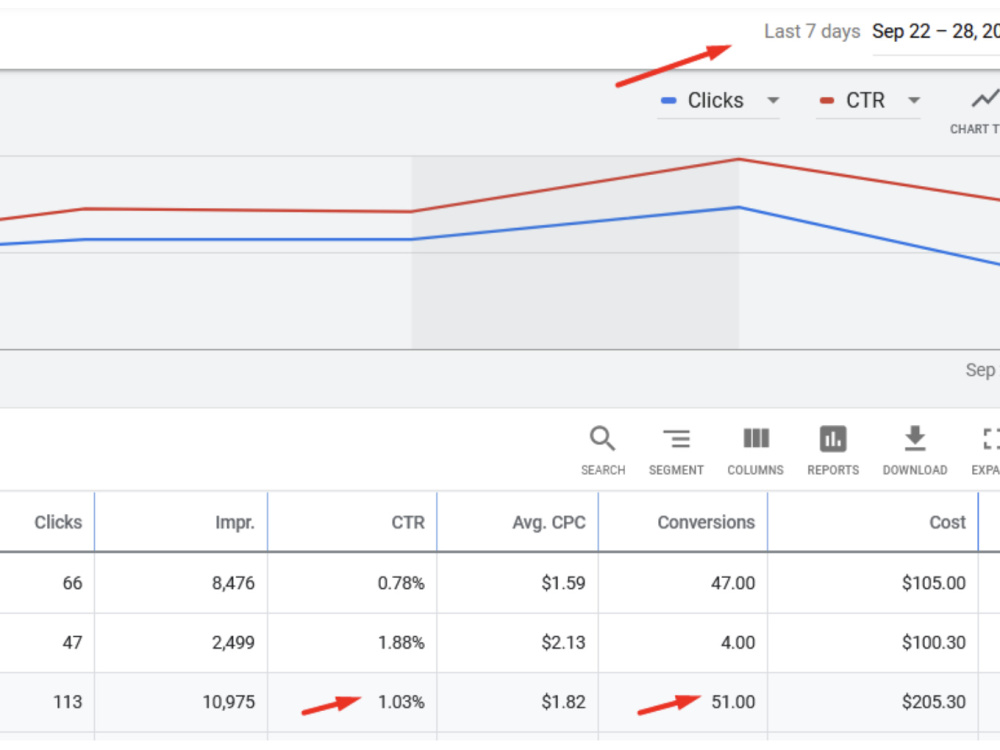Viewport: 1000px width, 750px height.
Task: Download the table data
Action: tap(915, 451)
